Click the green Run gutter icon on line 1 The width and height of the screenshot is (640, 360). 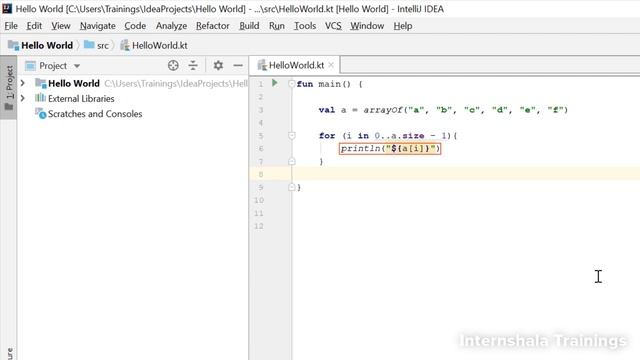[x=275, y=83]
